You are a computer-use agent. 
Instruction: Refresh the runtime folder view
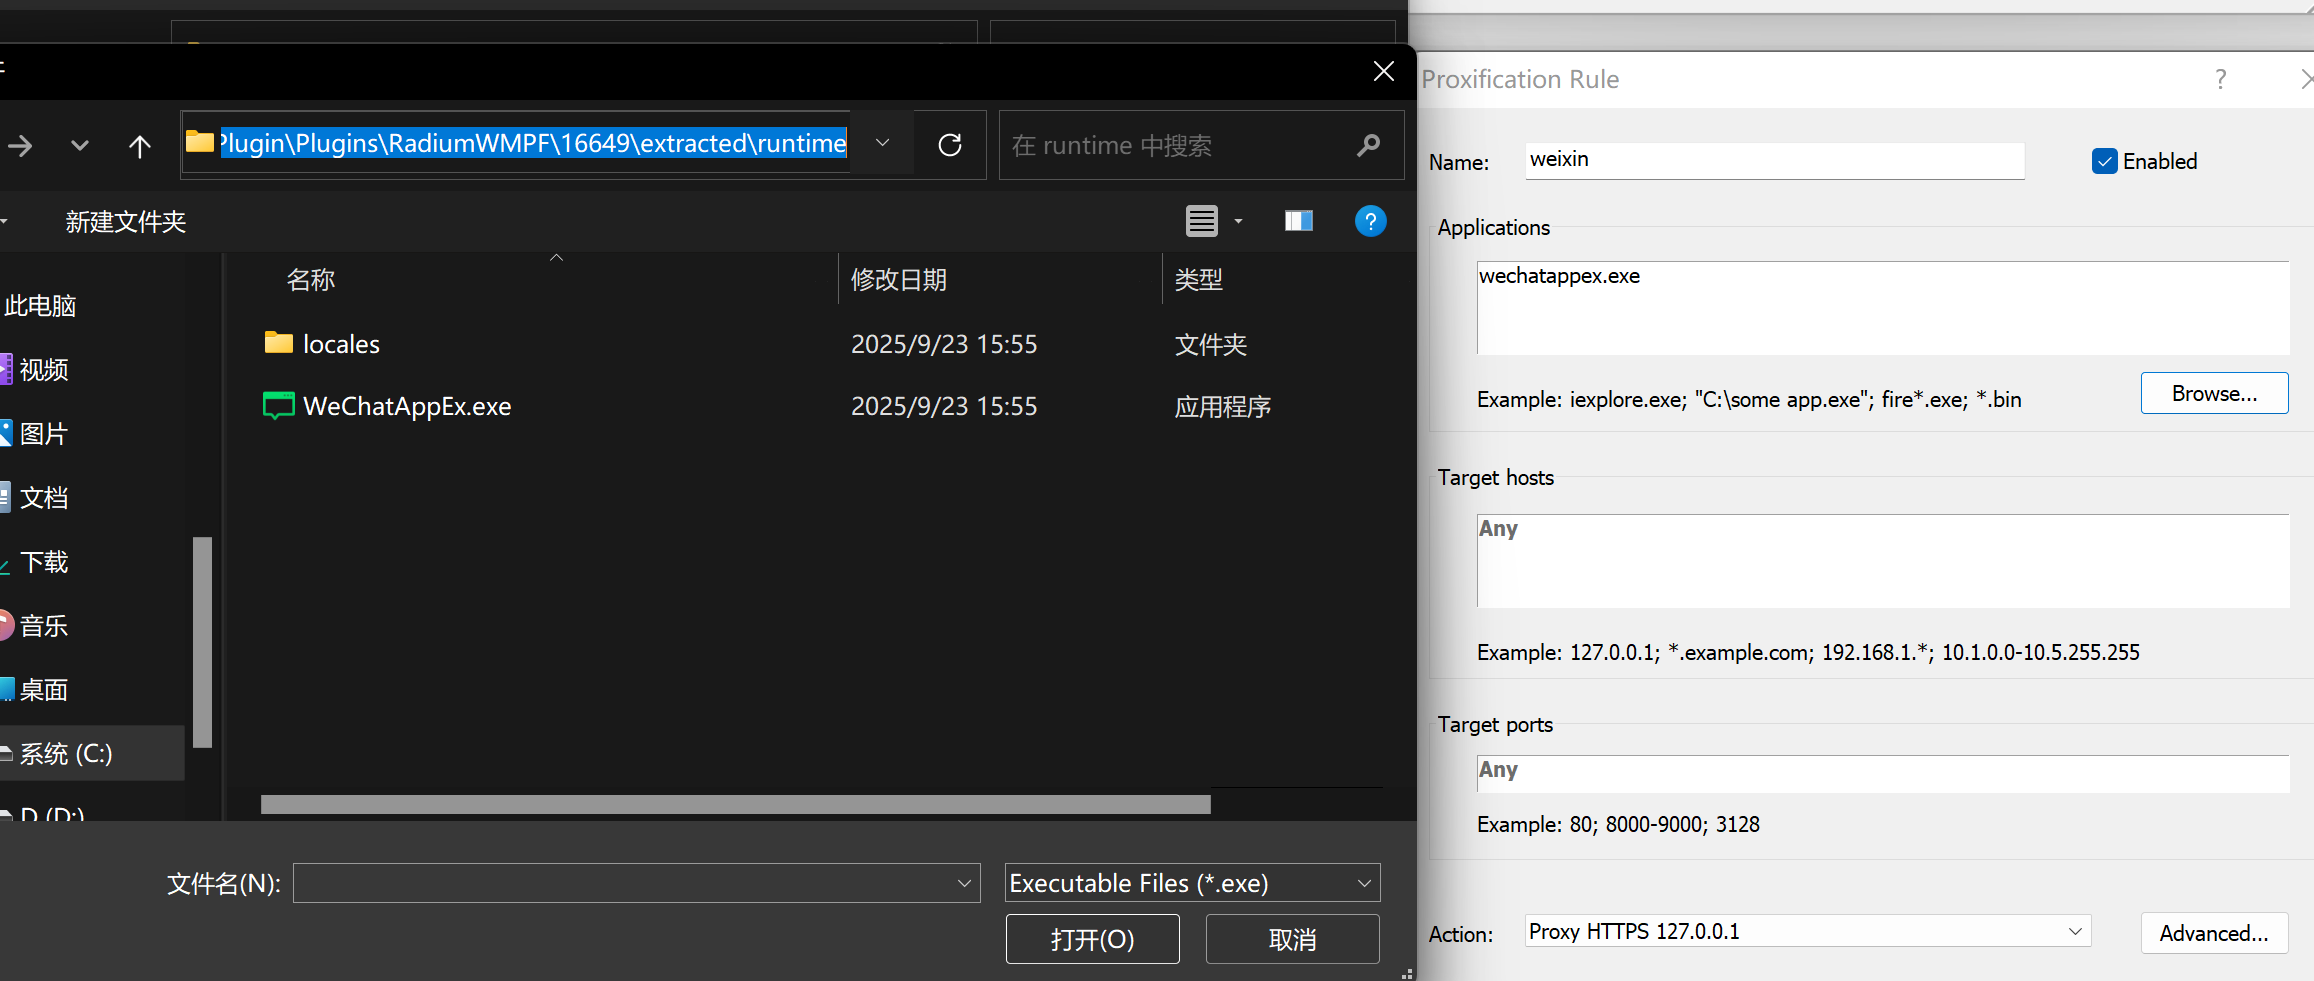(x=950, y=145)
